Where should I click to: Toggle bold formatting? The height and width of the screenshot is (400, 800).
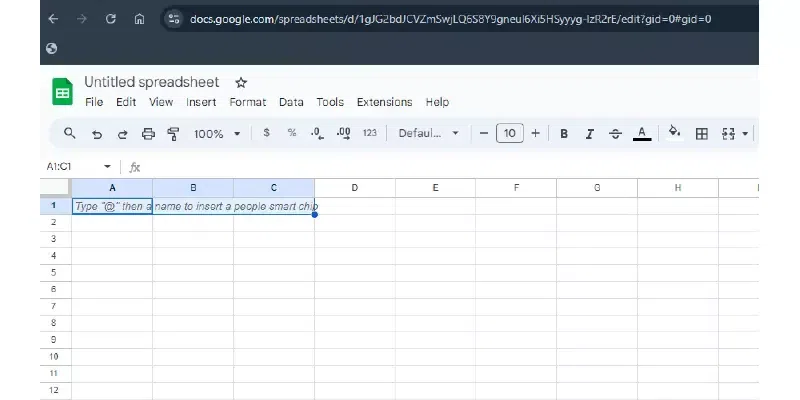564,134
